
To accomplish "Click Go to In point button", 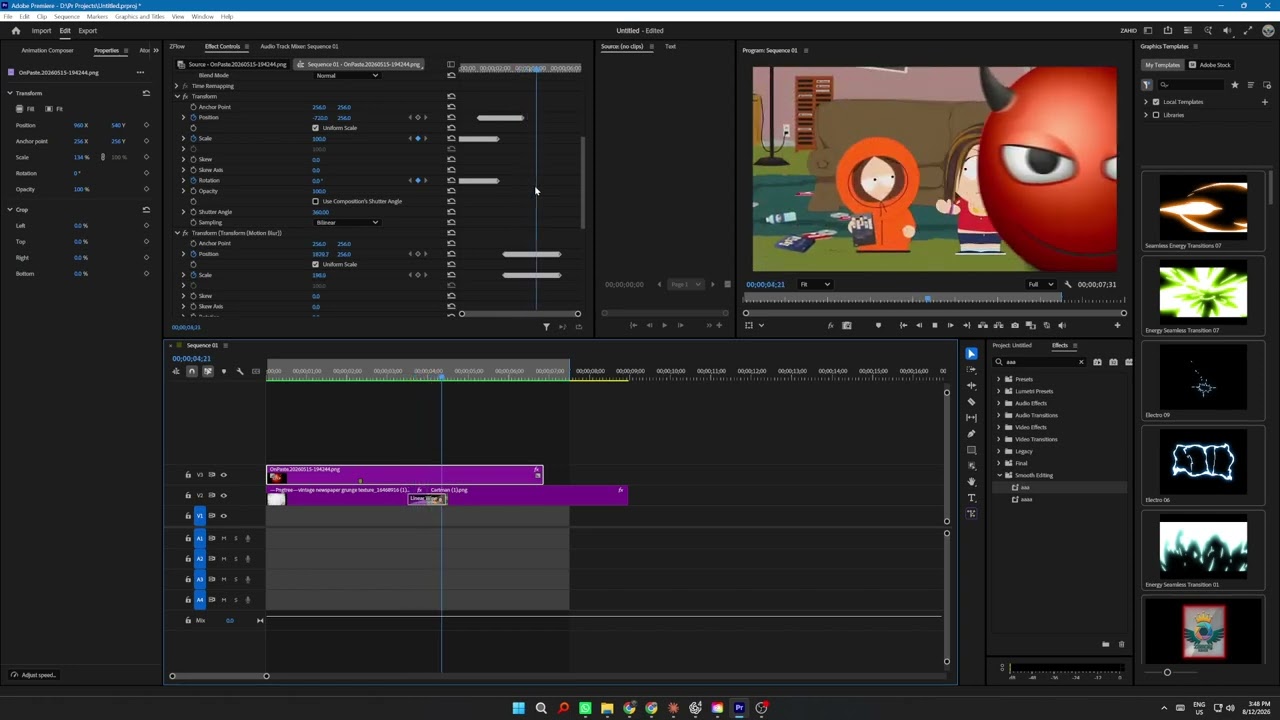I will pyautogui.click(x=902, y=325).
